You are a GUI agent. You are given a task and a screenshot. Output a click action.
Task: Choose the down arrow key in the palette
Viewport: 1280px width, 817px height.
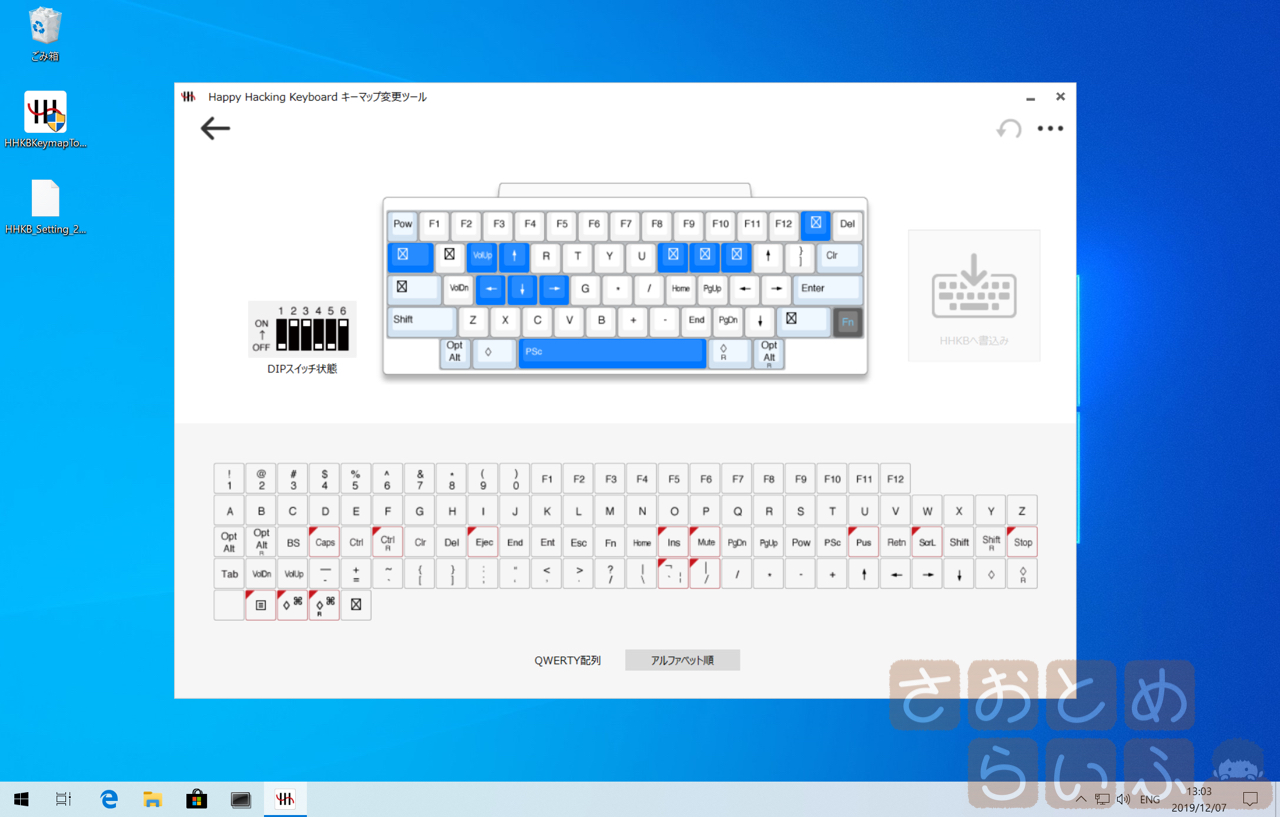pyautogui.click(x=959, y=574)
